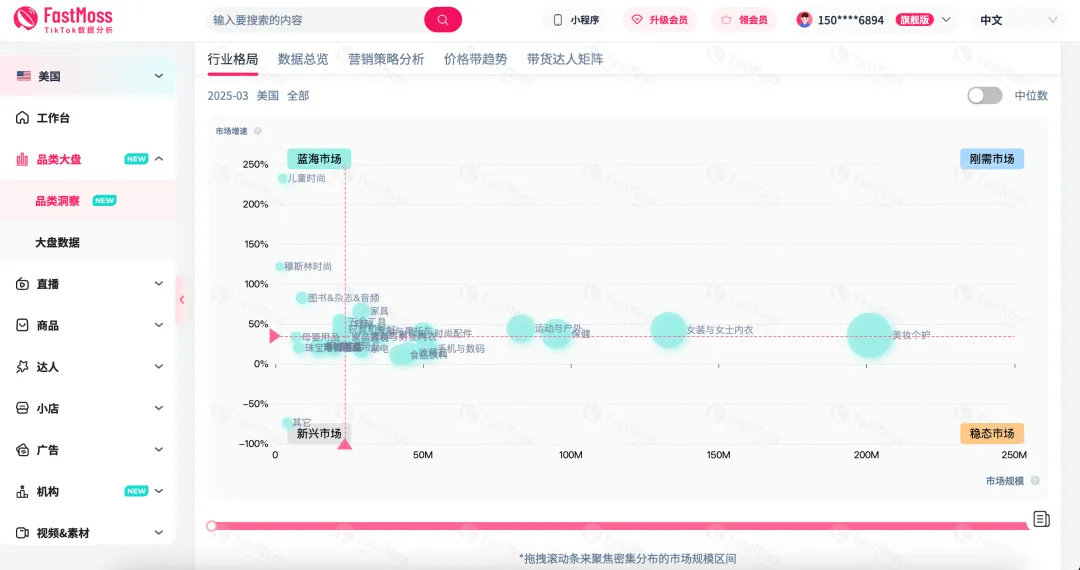Click the magnifier search button

click(x=443, y=20)
